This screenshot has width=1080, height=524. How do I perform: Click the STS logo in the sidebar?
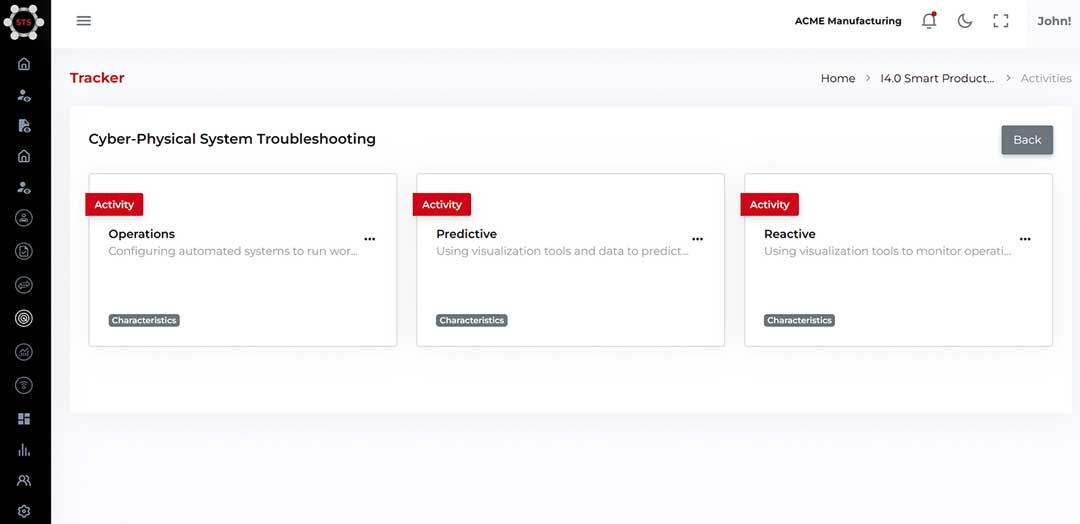[x=24, y=22]
